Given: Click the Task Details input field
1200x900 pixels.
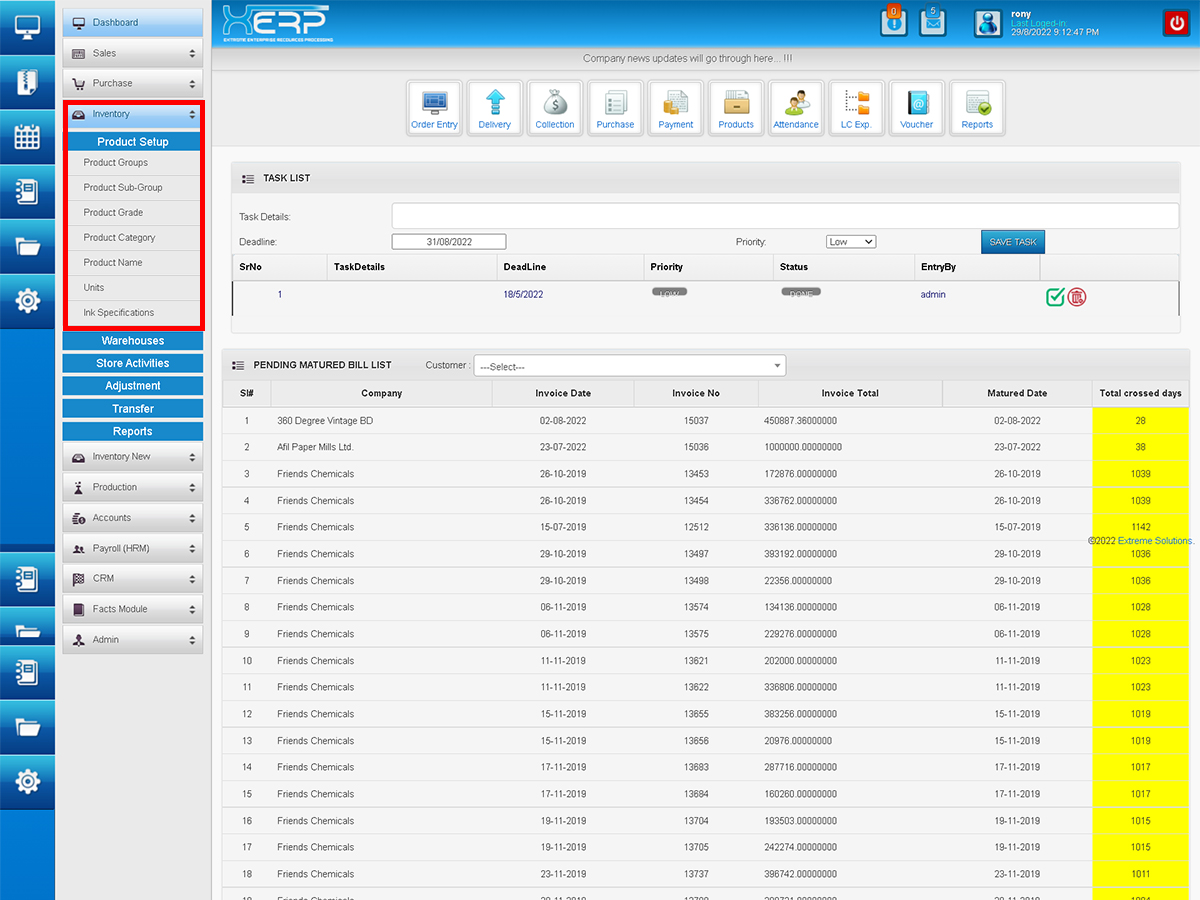Looking at the screenshot, I should coord(785,216).
